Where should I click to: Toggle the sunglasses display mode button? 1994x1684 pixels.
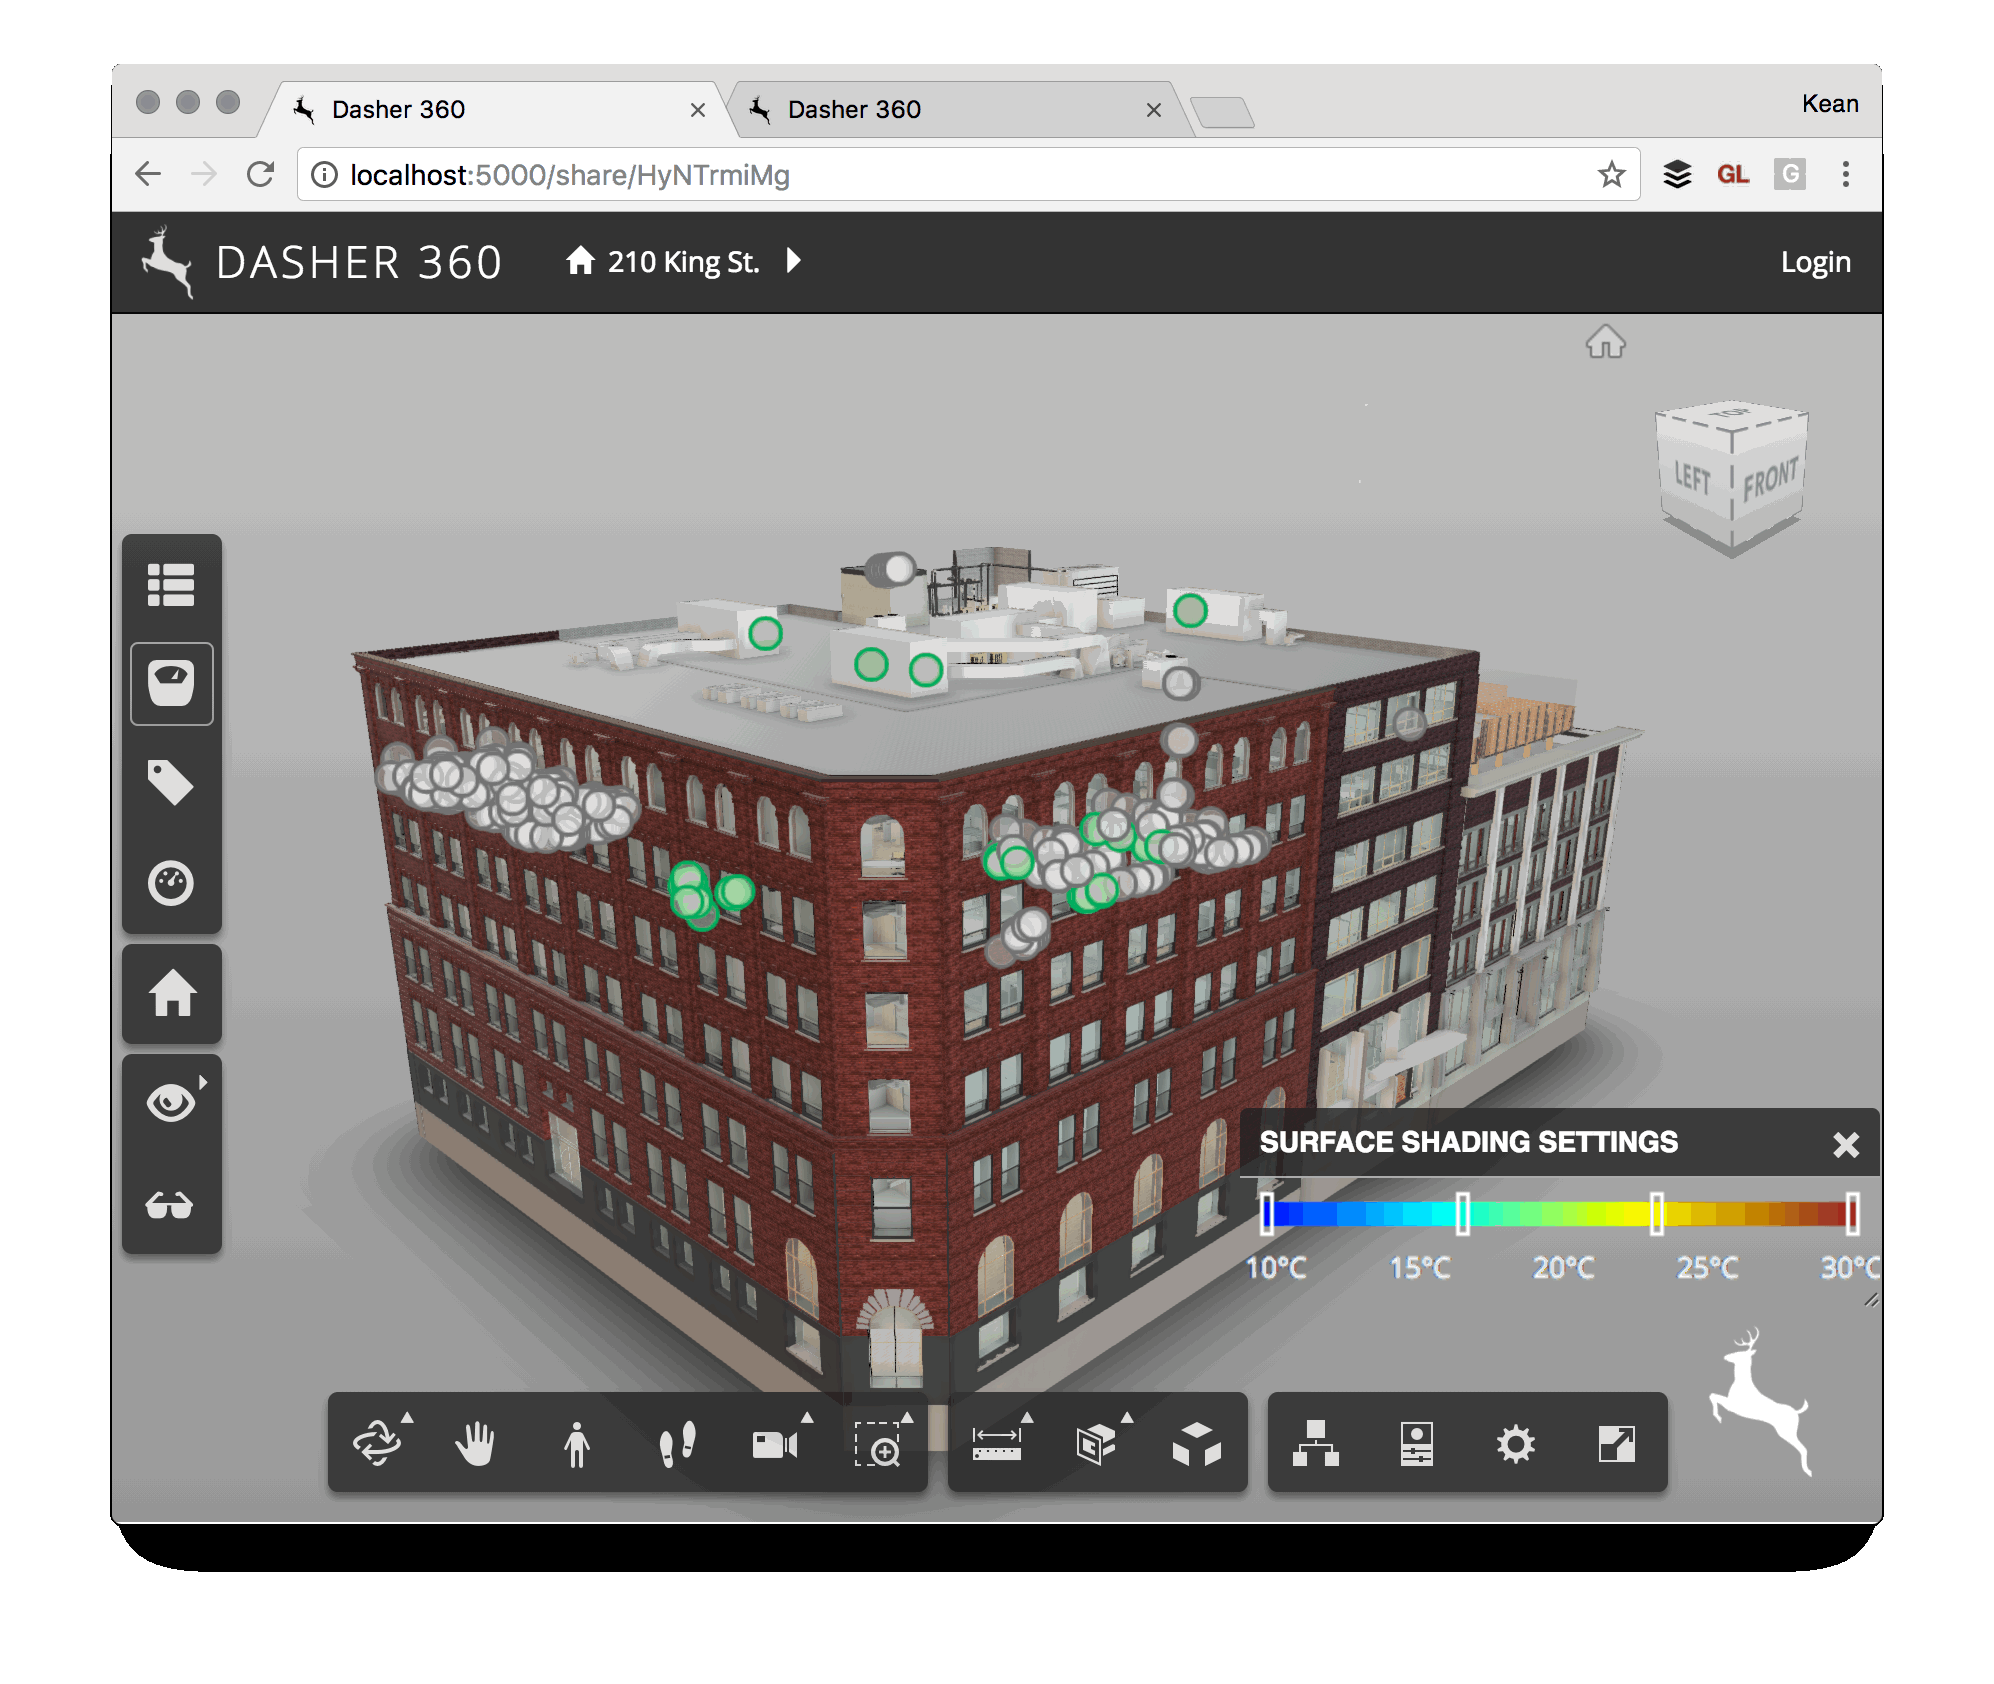[171, 1205]
